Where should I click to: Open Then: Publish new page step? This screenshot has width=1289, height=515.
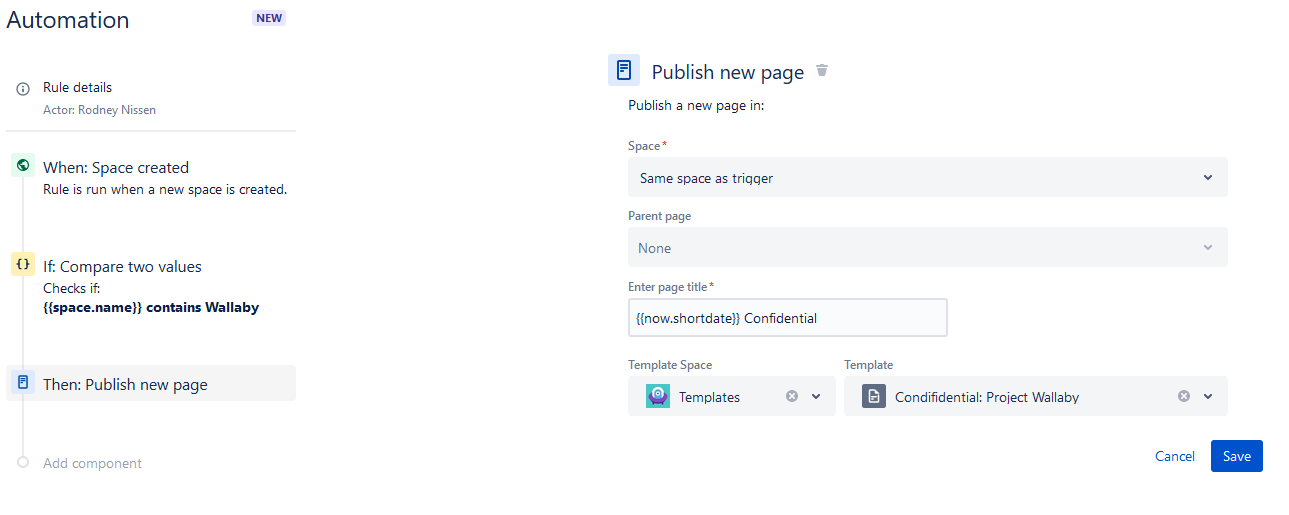point(125,385)
